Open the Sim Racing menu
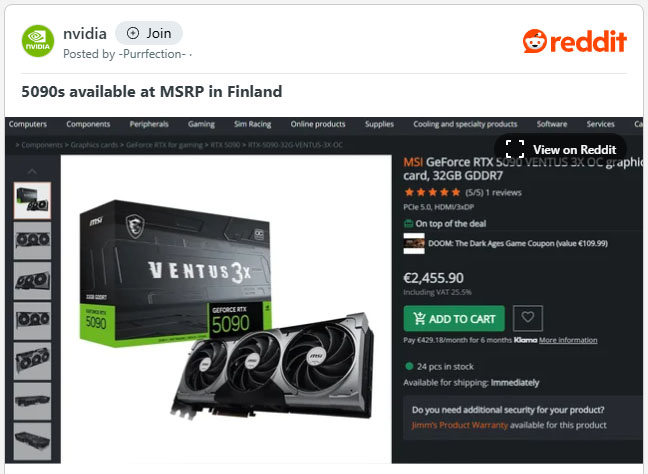 click(252, 124)
